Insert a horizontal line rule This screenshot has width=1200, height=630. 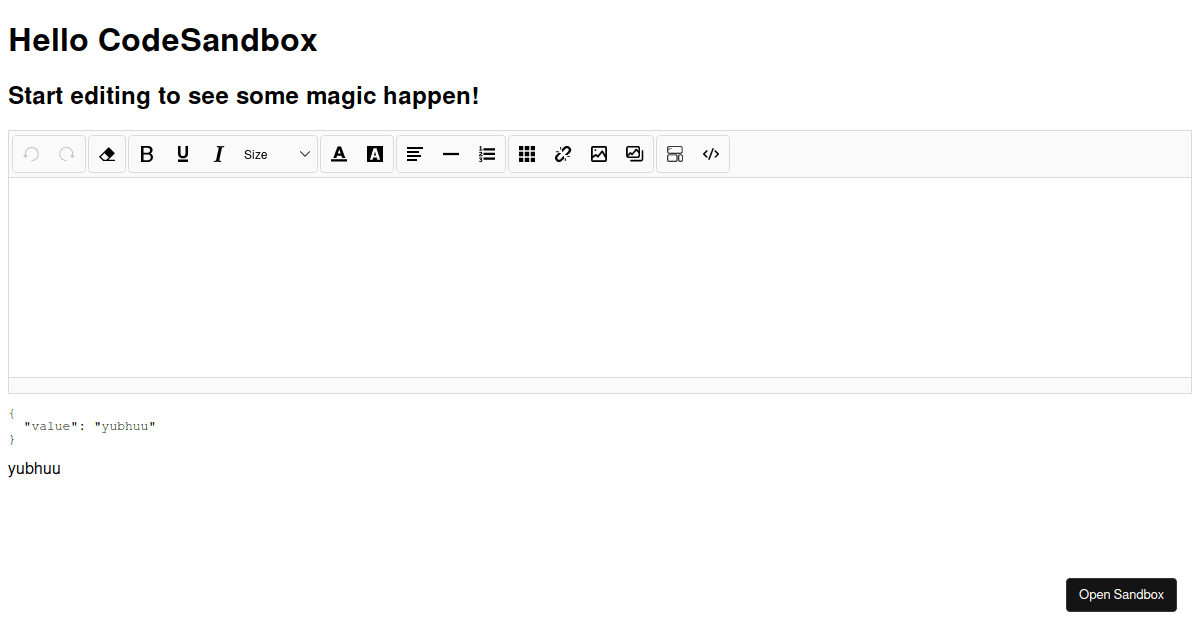[451, 154]
